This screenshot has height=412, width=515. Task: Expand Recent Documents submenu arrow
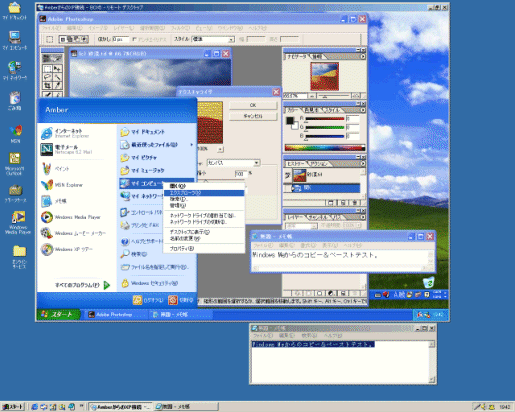(x=192, y=145)
